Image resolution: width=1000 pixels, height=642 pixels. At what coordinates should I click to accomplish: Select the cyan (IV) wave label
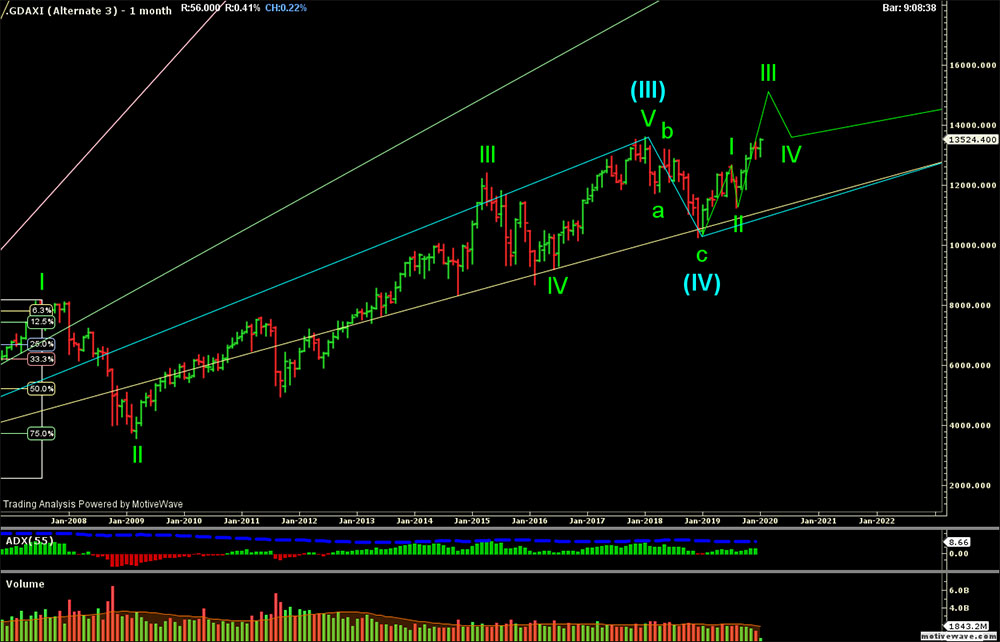[x=702, y=283]
